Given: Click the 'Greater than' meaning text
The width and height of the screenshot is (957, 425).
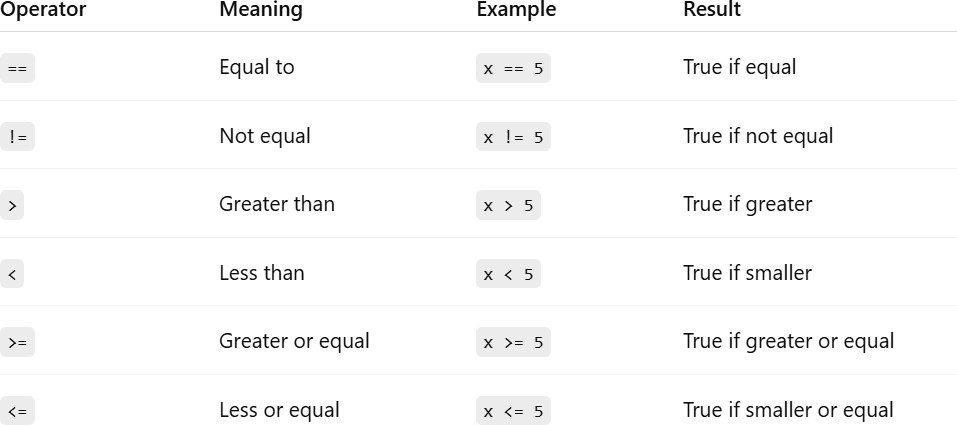Looking at the screenshot, I should tap(277, 204).
